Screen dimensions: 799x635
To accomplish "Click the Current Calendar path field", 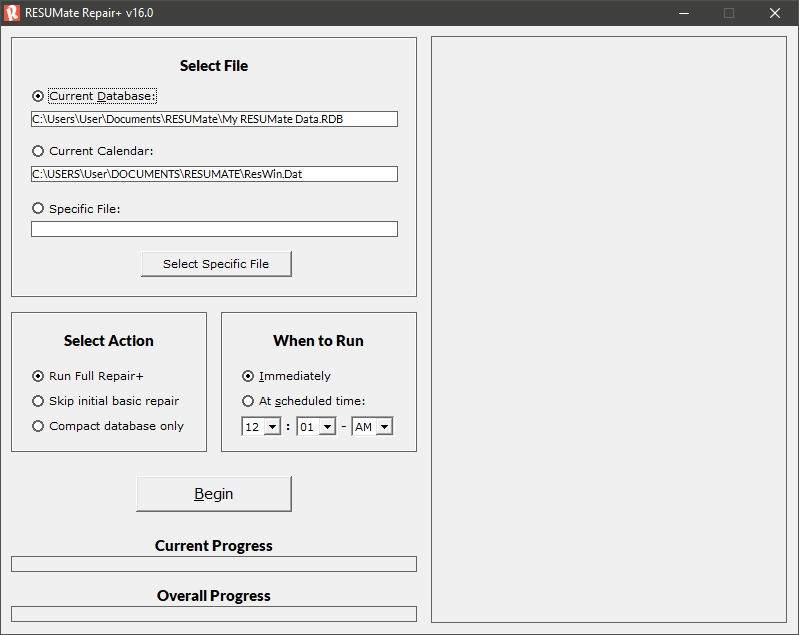I will [214, 174].
